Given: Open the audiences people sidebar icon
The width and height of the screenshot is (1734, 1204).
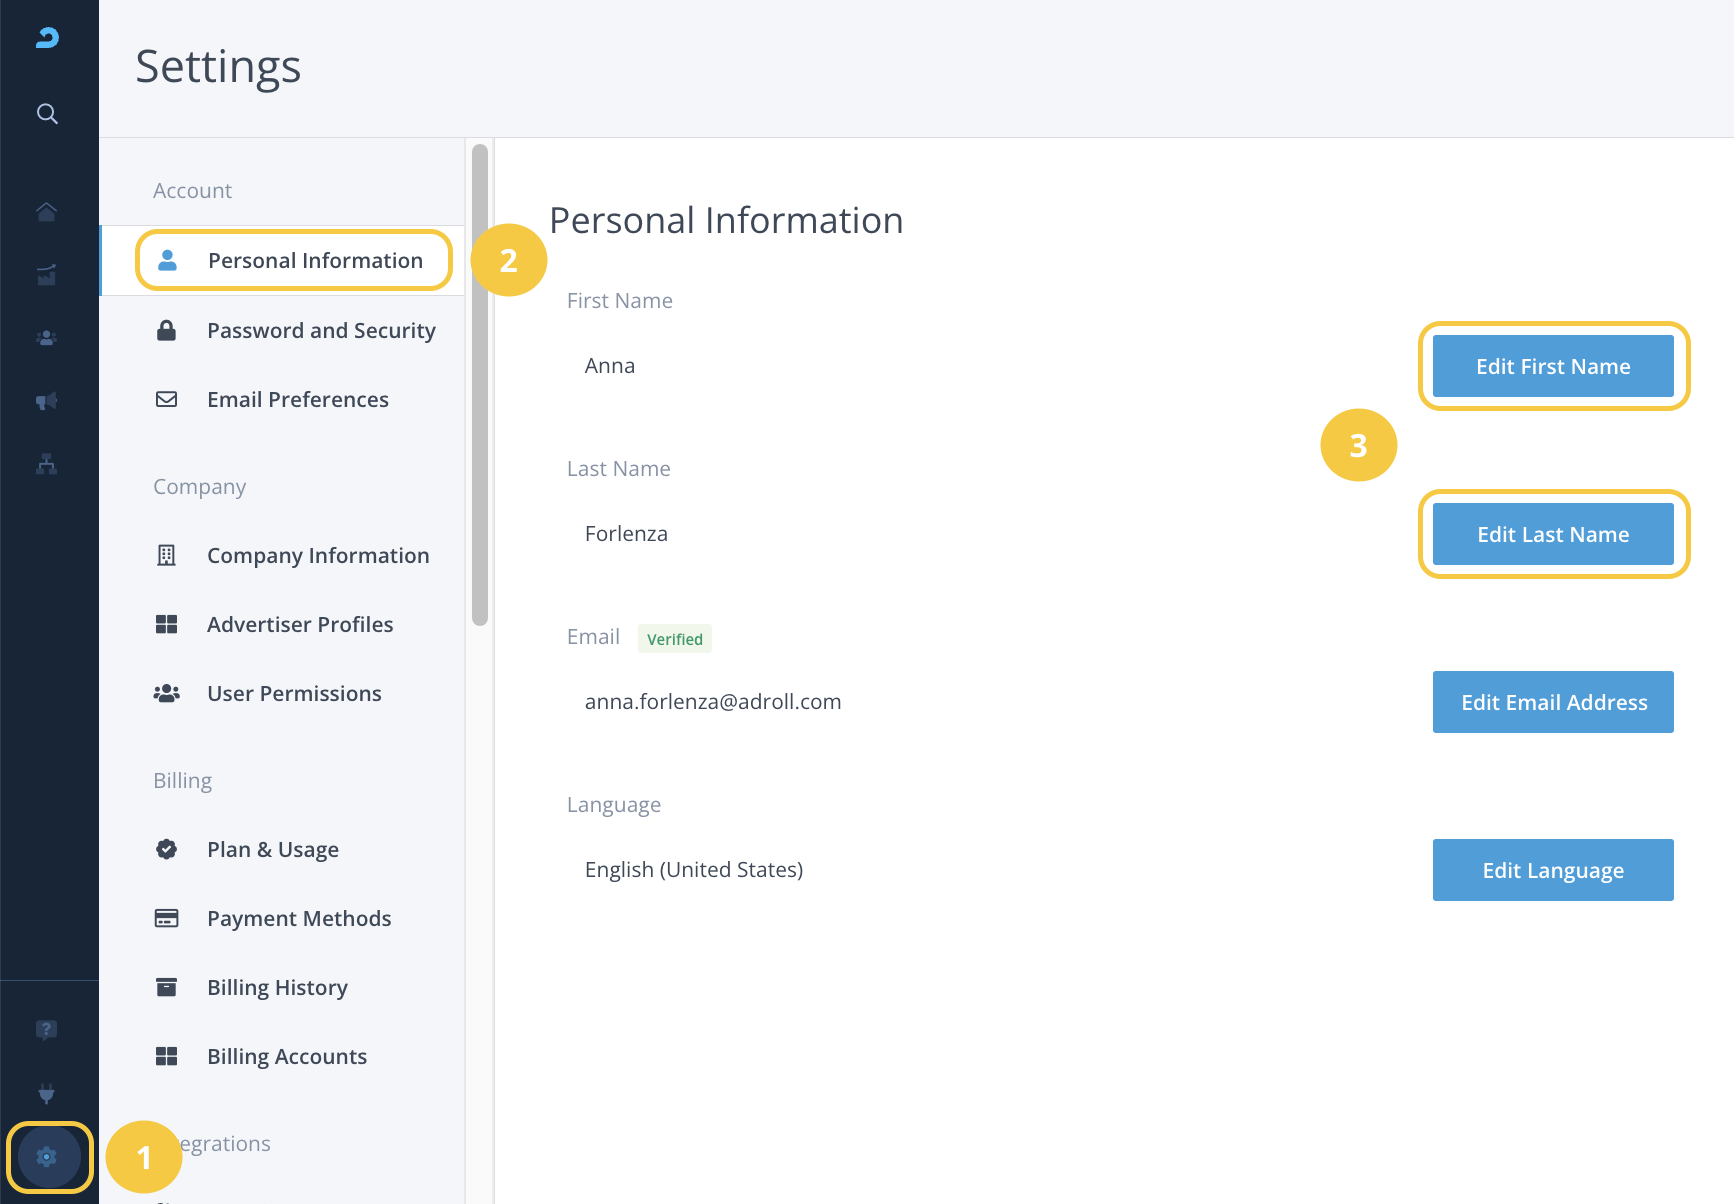Looking at the screenshot, I should [47, 338].
